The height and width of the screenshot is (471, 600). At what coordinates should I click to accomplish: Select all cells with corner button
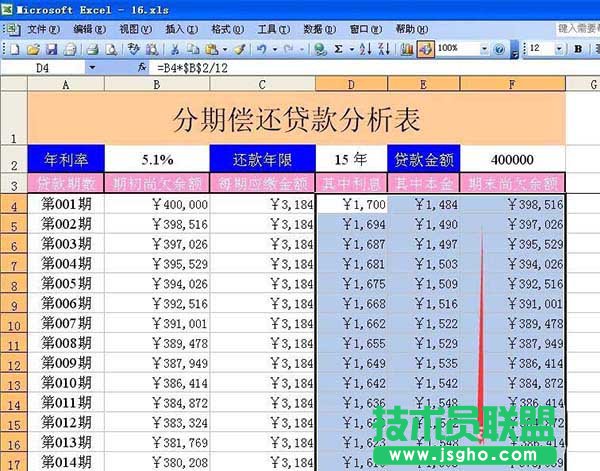pos(14,84)
